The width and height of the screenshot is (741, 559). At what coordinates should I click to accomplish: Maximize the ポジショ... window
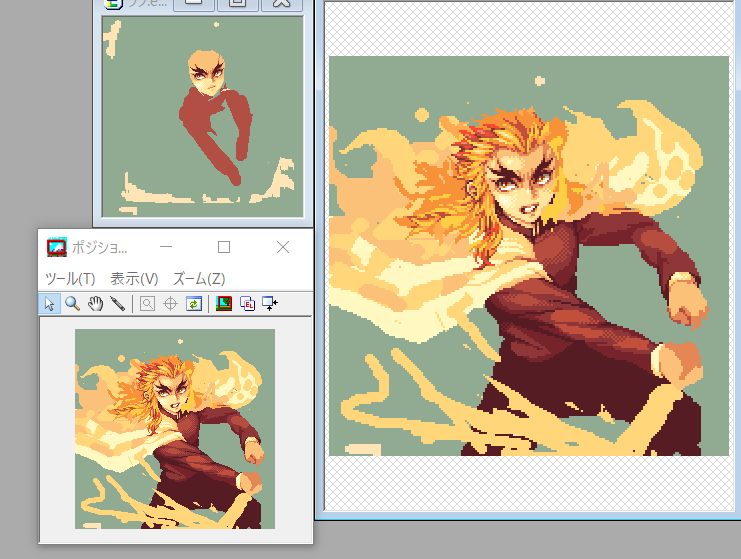224,247
